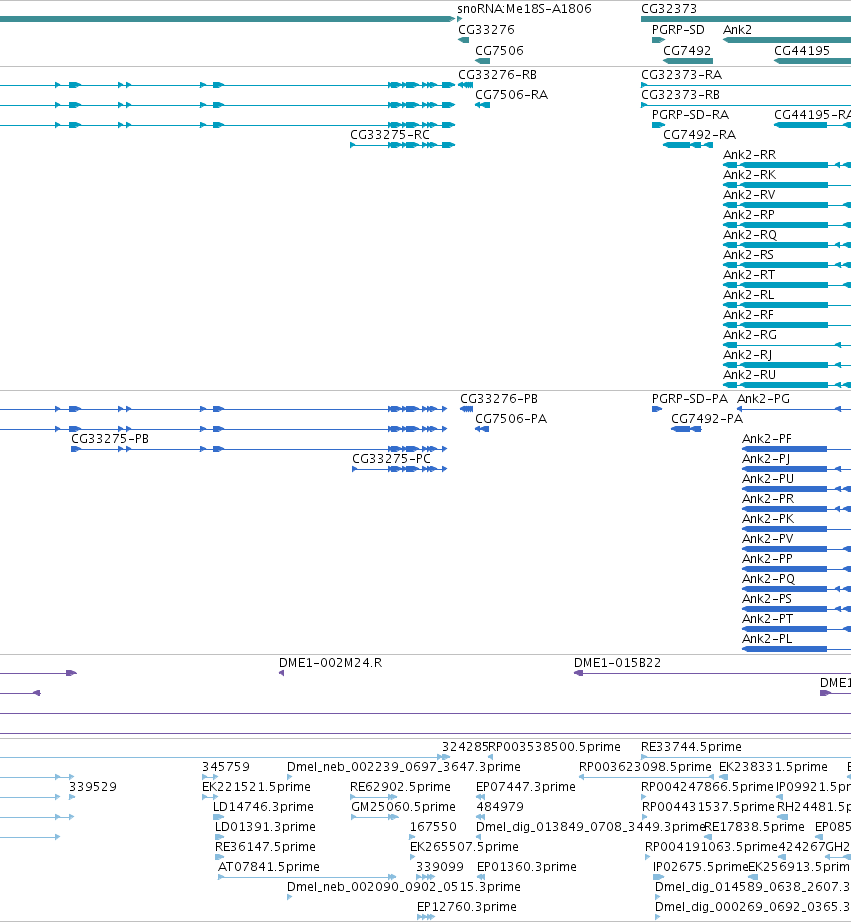851x922 pixels.
Task: Click the CG44195 gene label
Action: point(802,51)
